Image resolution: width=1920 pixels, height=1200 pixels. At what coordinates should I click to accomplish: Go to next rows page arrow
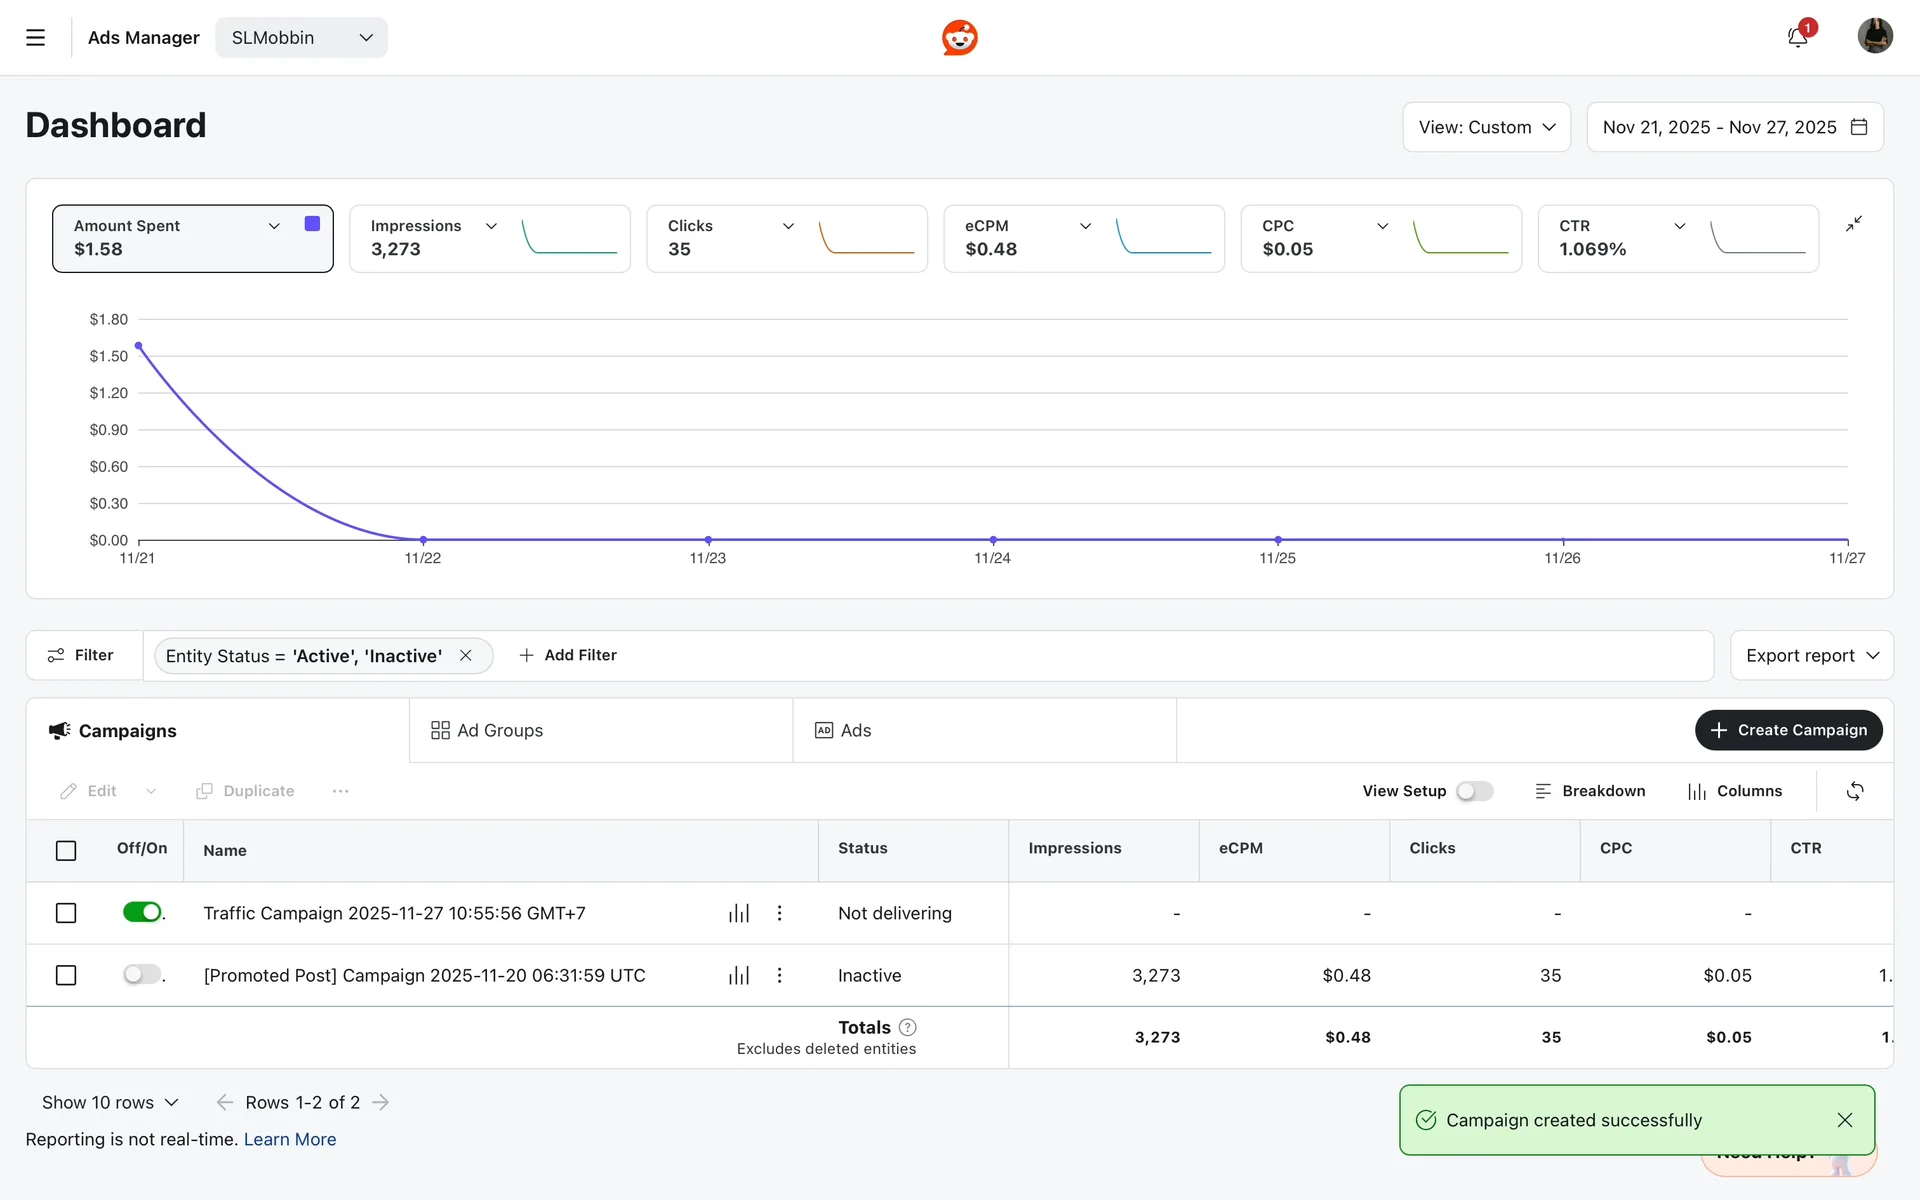(381, 1102)
